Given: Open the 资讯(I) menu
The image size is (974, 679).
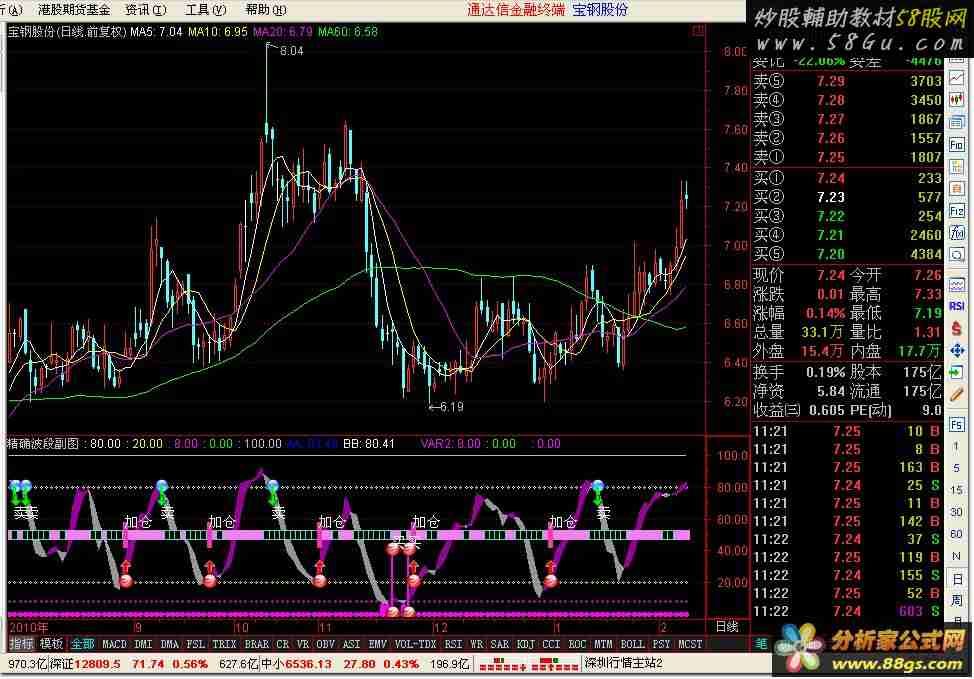Looking at the screenshot, I should coord(146,10).
